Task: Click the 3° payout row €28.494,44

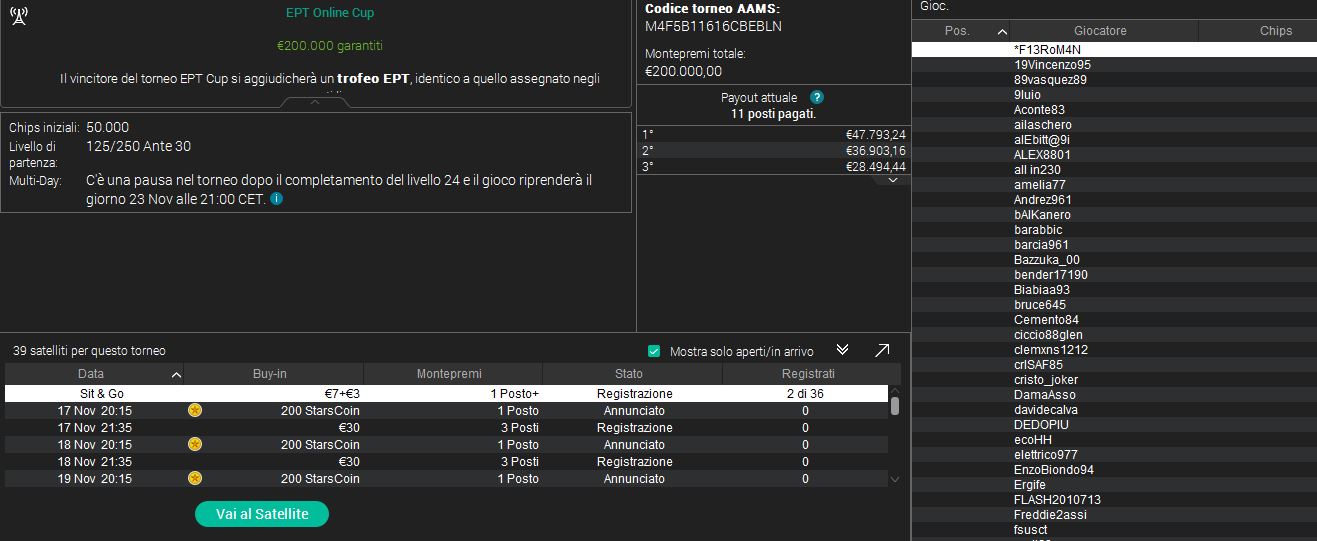Action: (774, 166)
